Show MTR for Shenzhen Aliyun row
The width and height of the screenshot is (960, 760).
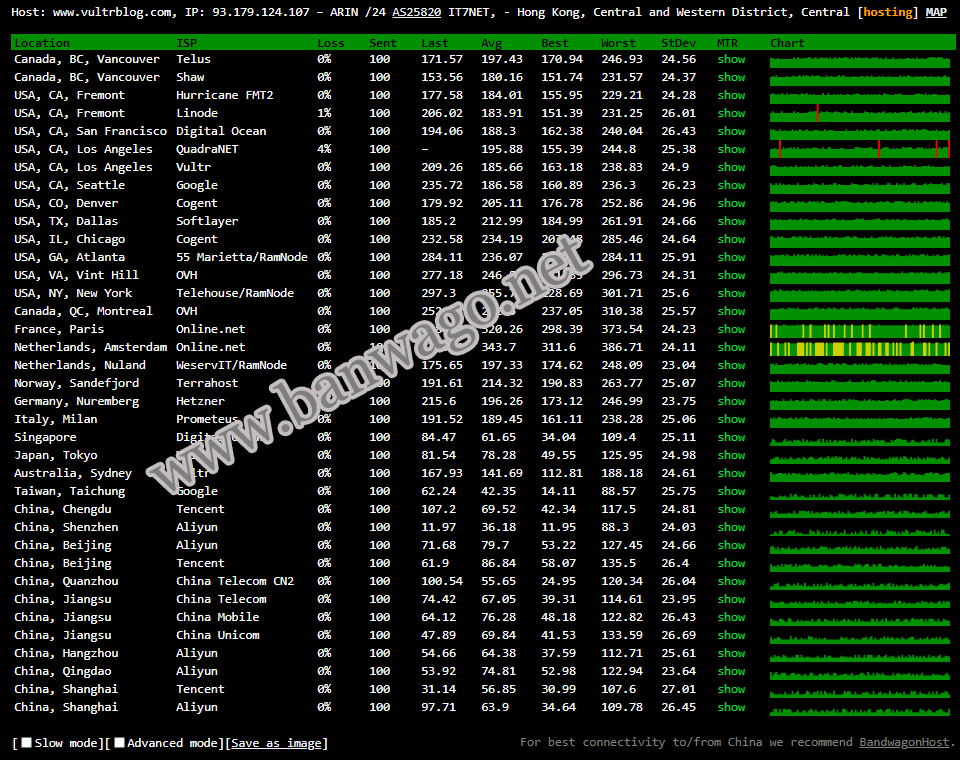pyautogui.click(x=731, y=527)
